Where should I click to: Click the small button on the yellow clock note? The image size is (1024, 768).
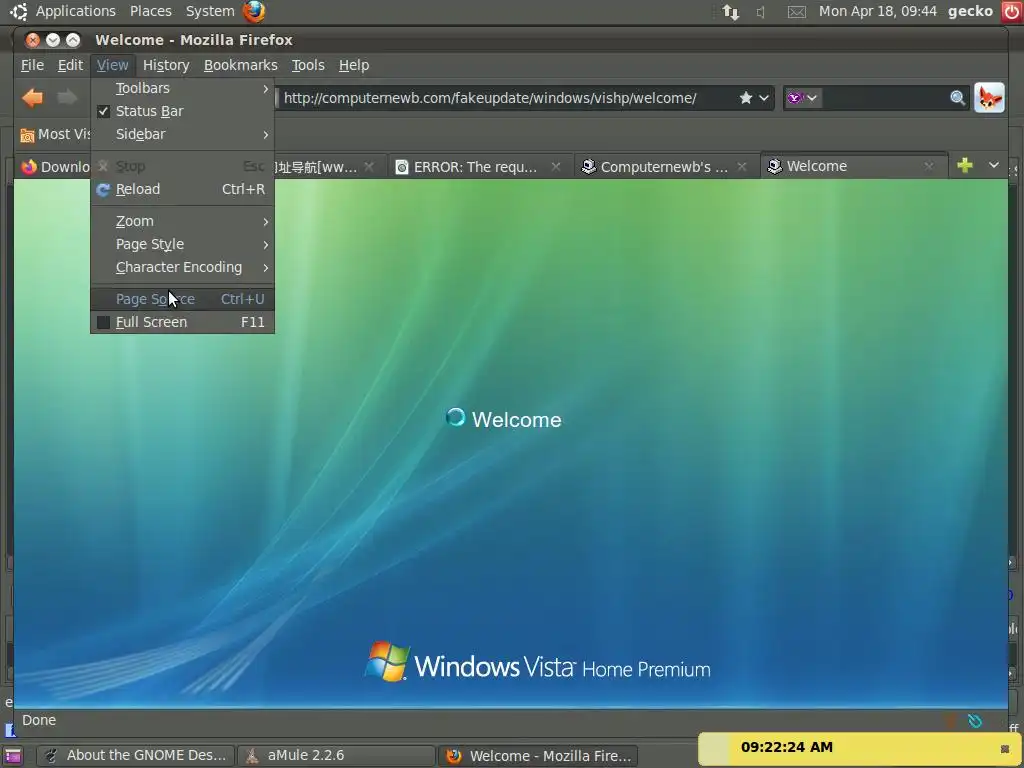pyautogui.click(x=1005, y=749)
